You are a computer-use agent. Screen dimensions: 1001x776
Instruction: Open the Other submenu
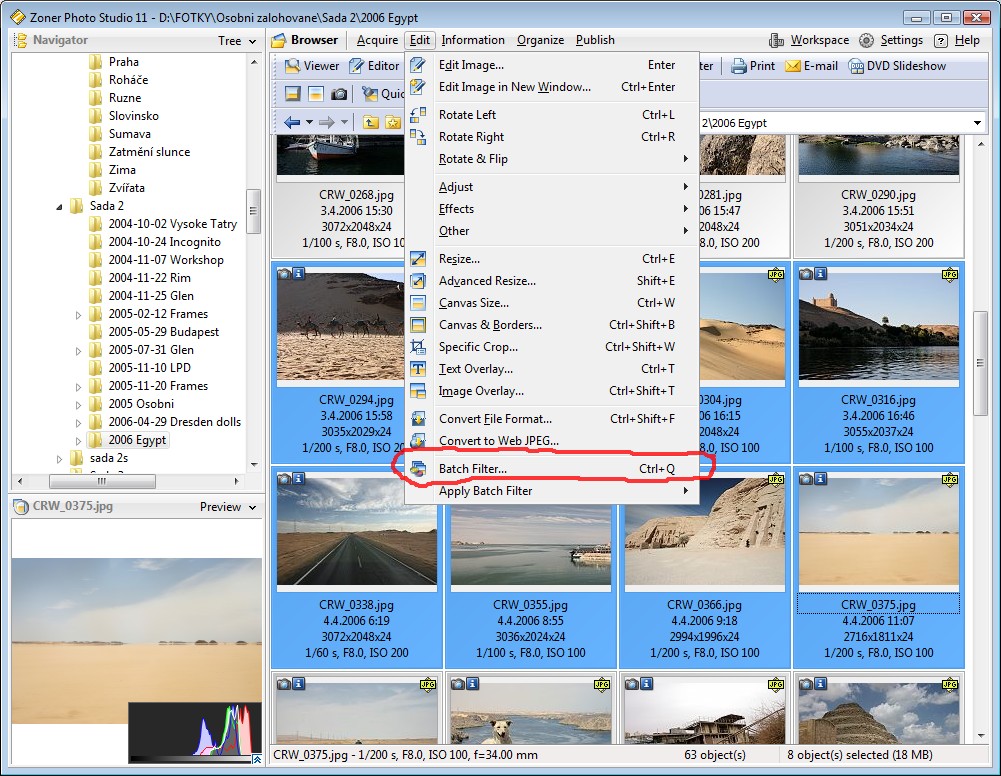(x=552, y=231)
